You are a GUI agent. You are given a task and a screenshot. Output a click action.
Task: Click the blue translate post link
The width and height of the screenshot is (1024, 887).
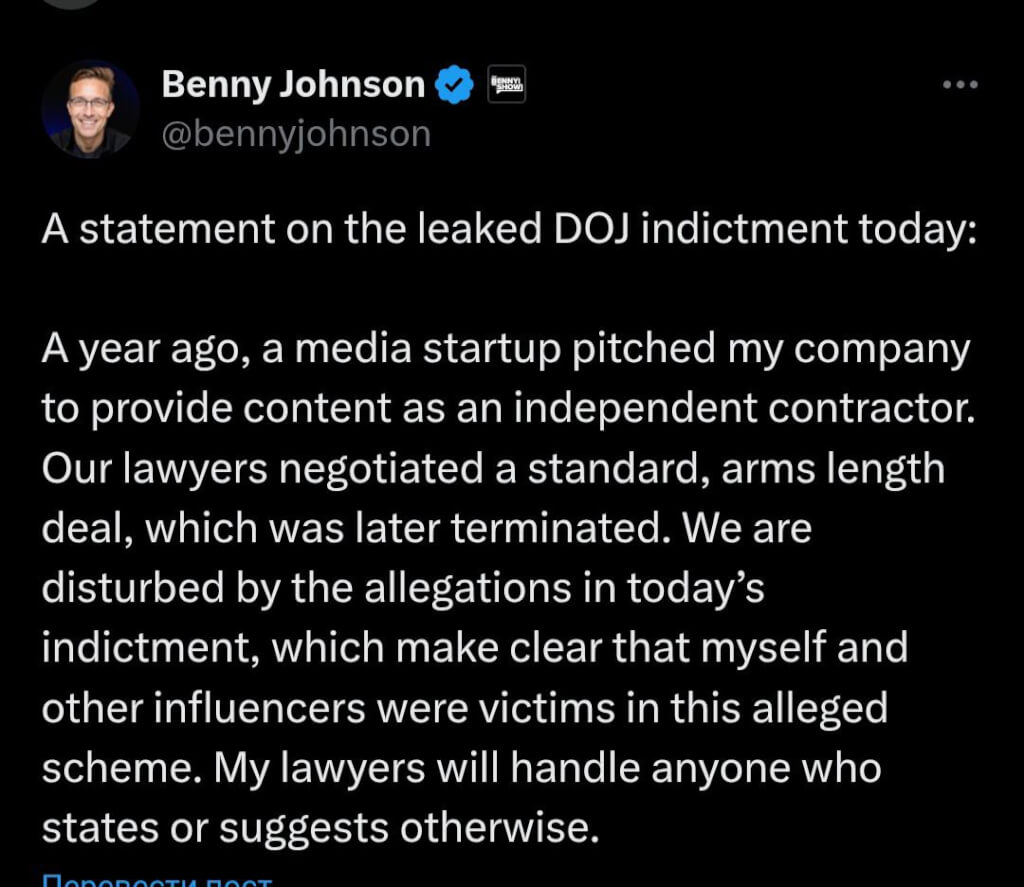pos(156,880)
